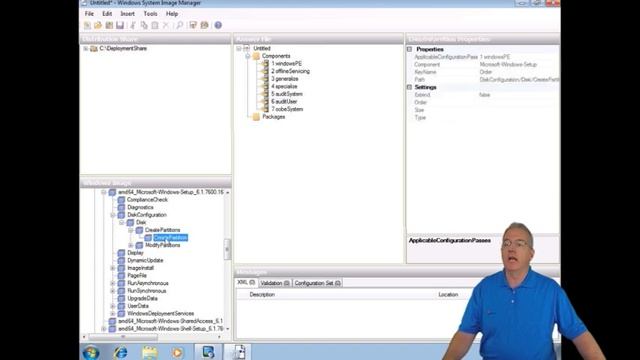Expand the ModifyPartitions node
The width and height of the screenshot is (640, 360).
[x=131, y=245]
